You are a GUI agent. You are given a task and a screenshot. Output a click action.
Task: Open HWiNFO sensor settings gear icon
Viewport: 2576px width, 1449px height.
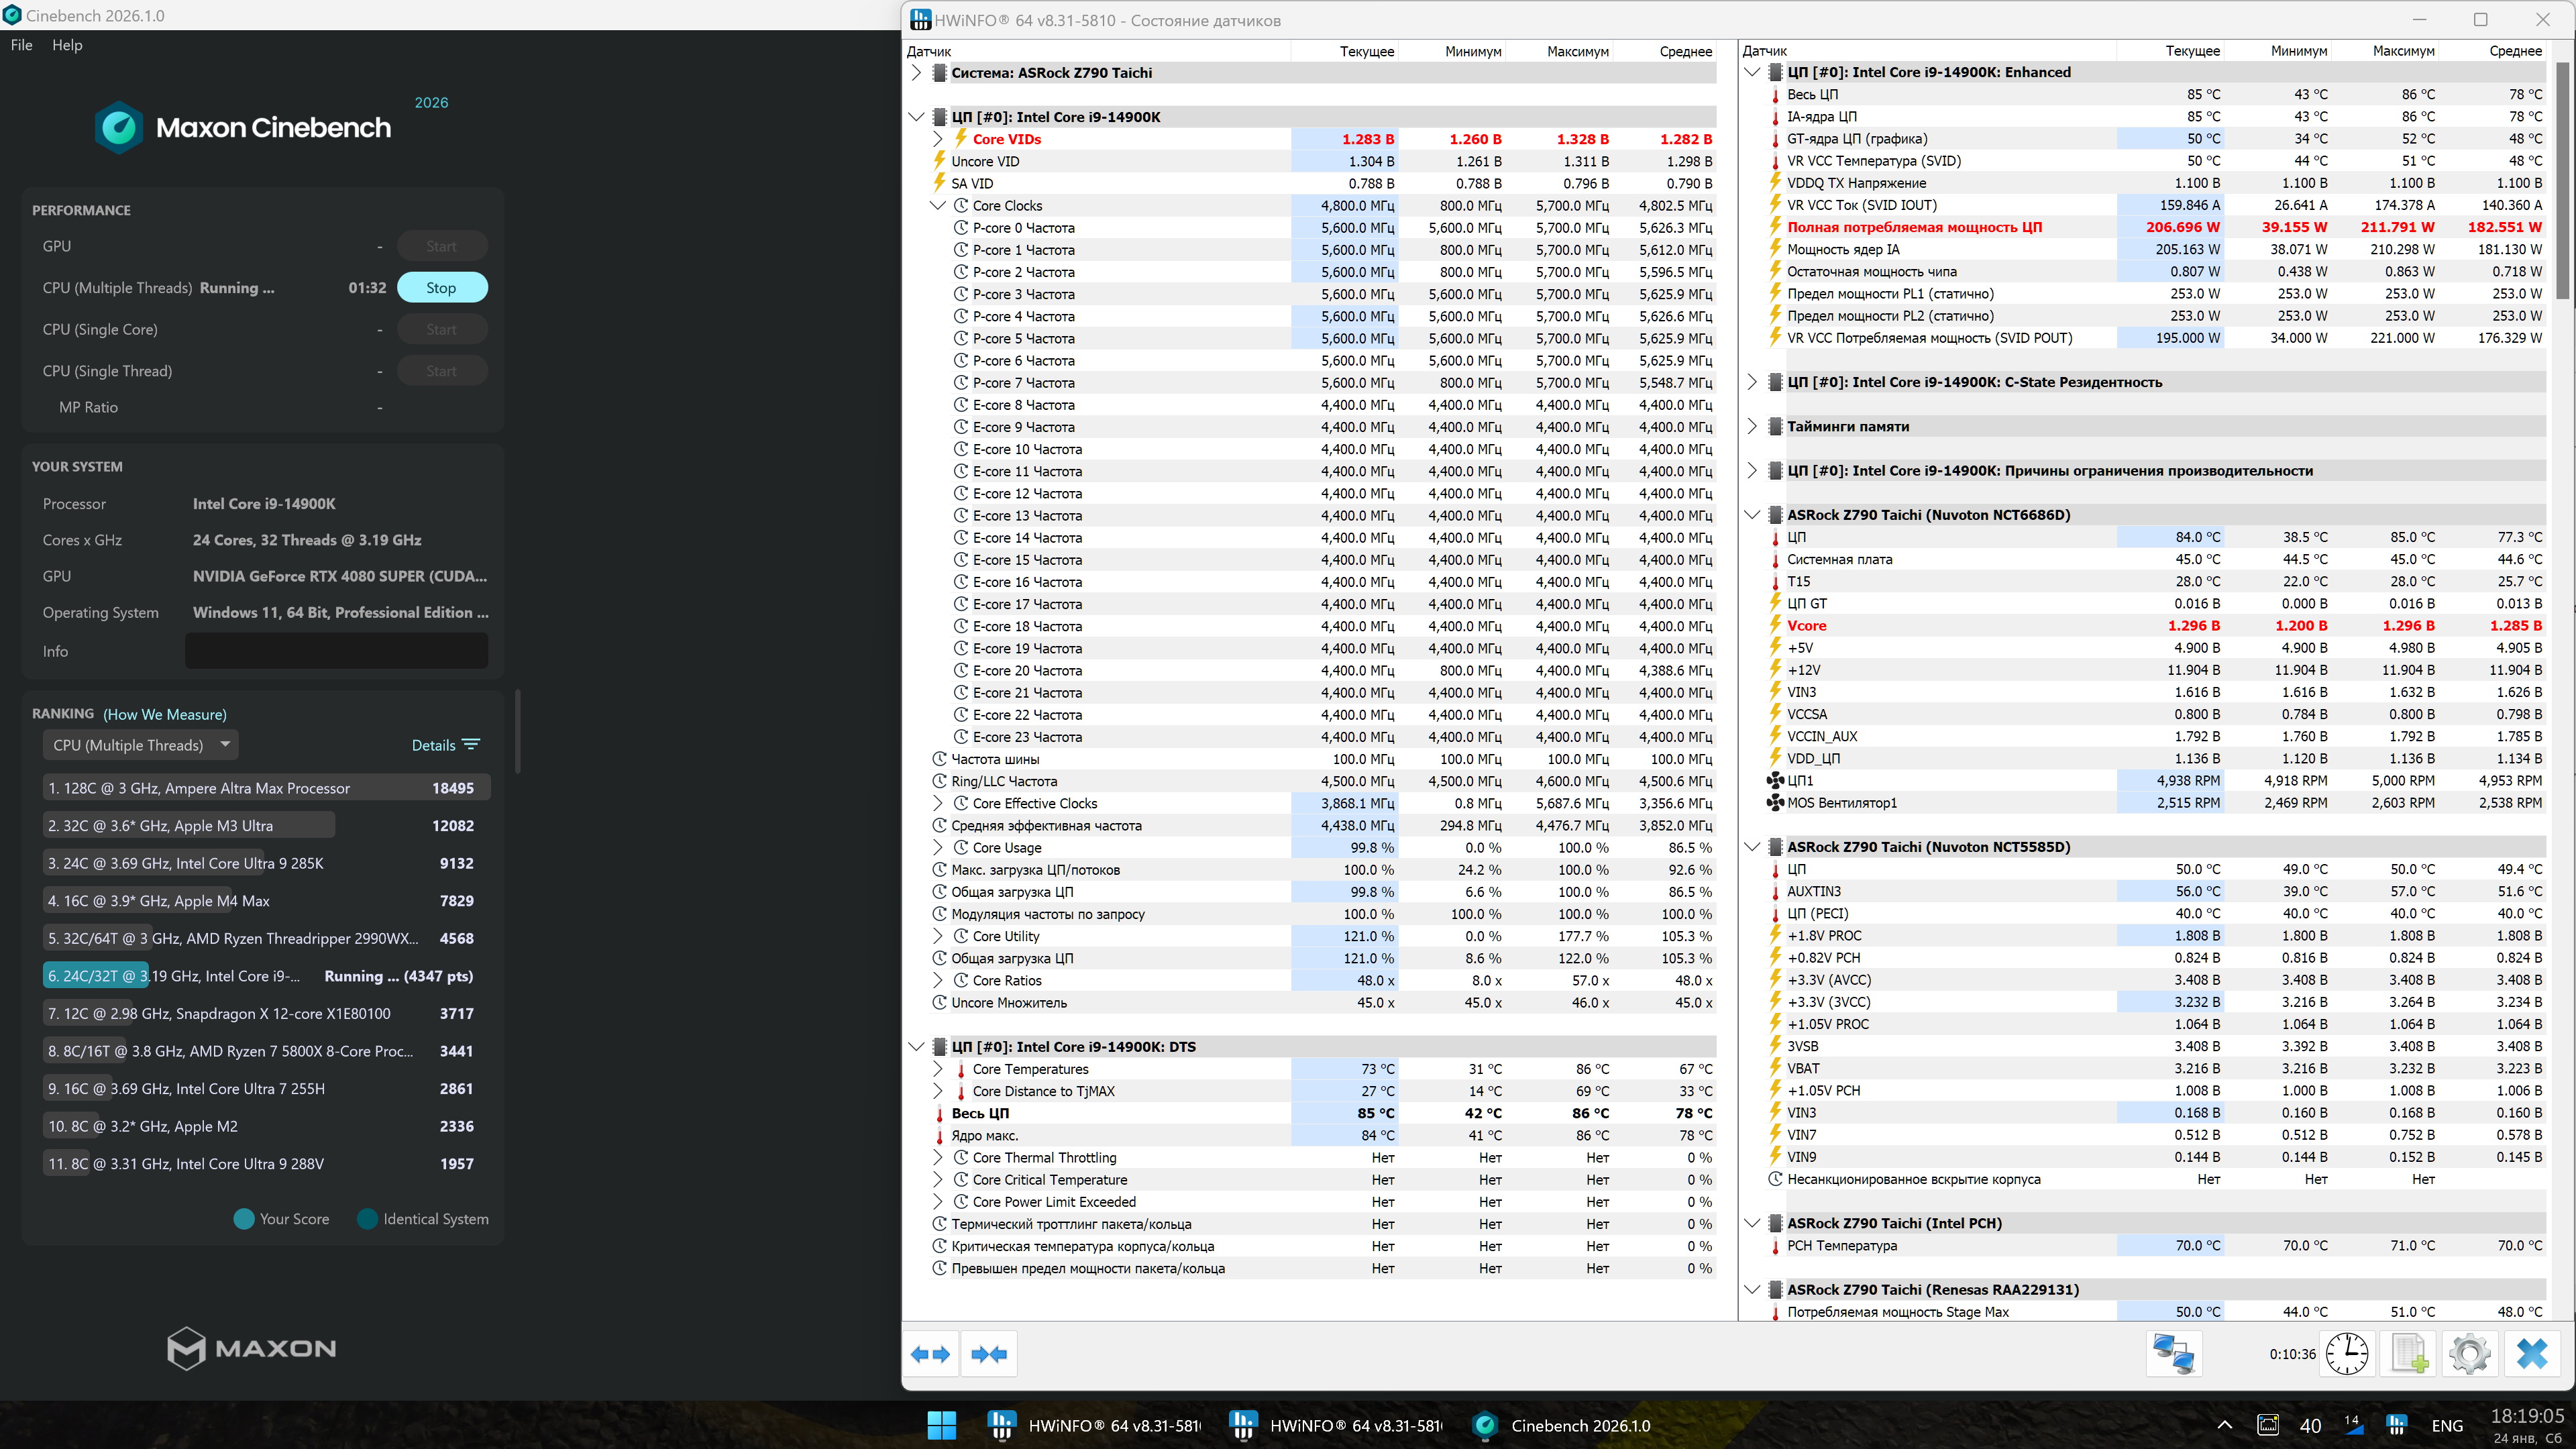2469,1354
